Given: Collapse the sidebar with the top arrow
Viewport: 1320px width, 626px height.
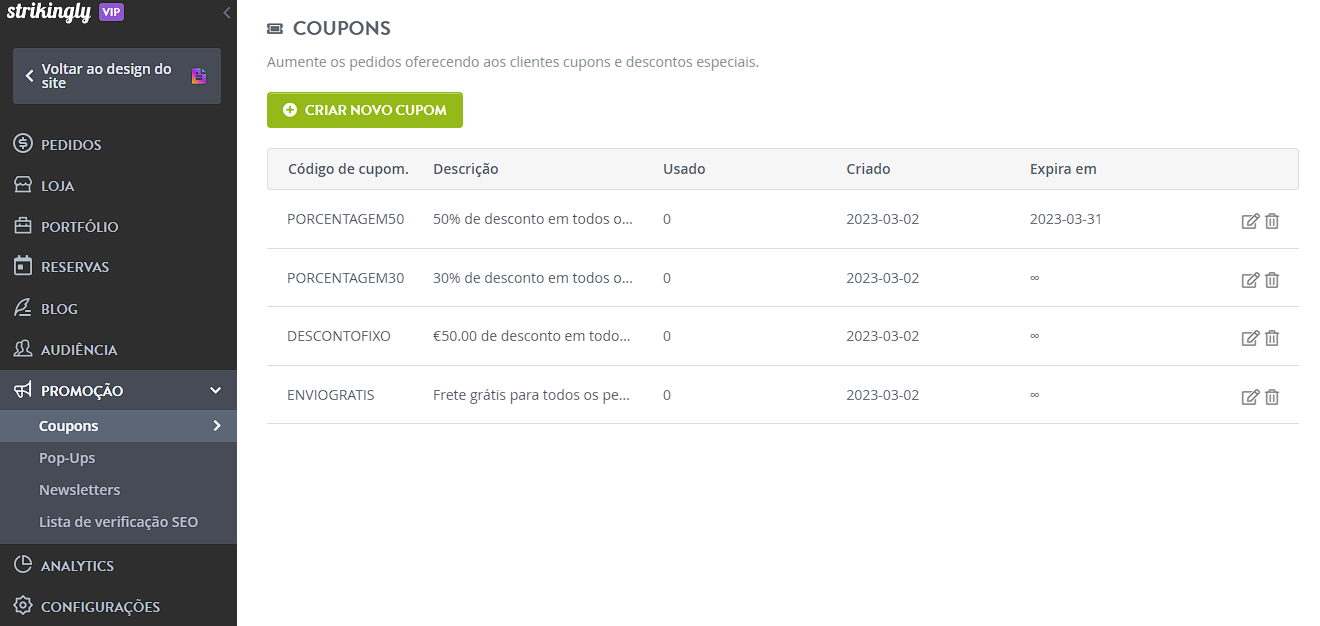Looking at the screenshot, I should pyautogui.click(x=227, y=13).
